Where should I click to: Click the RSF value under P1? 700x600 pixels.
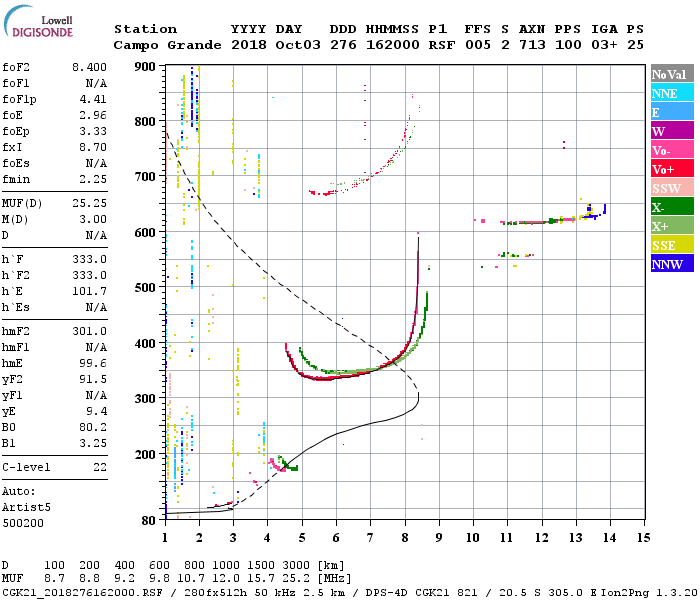(x=442, y=45)
